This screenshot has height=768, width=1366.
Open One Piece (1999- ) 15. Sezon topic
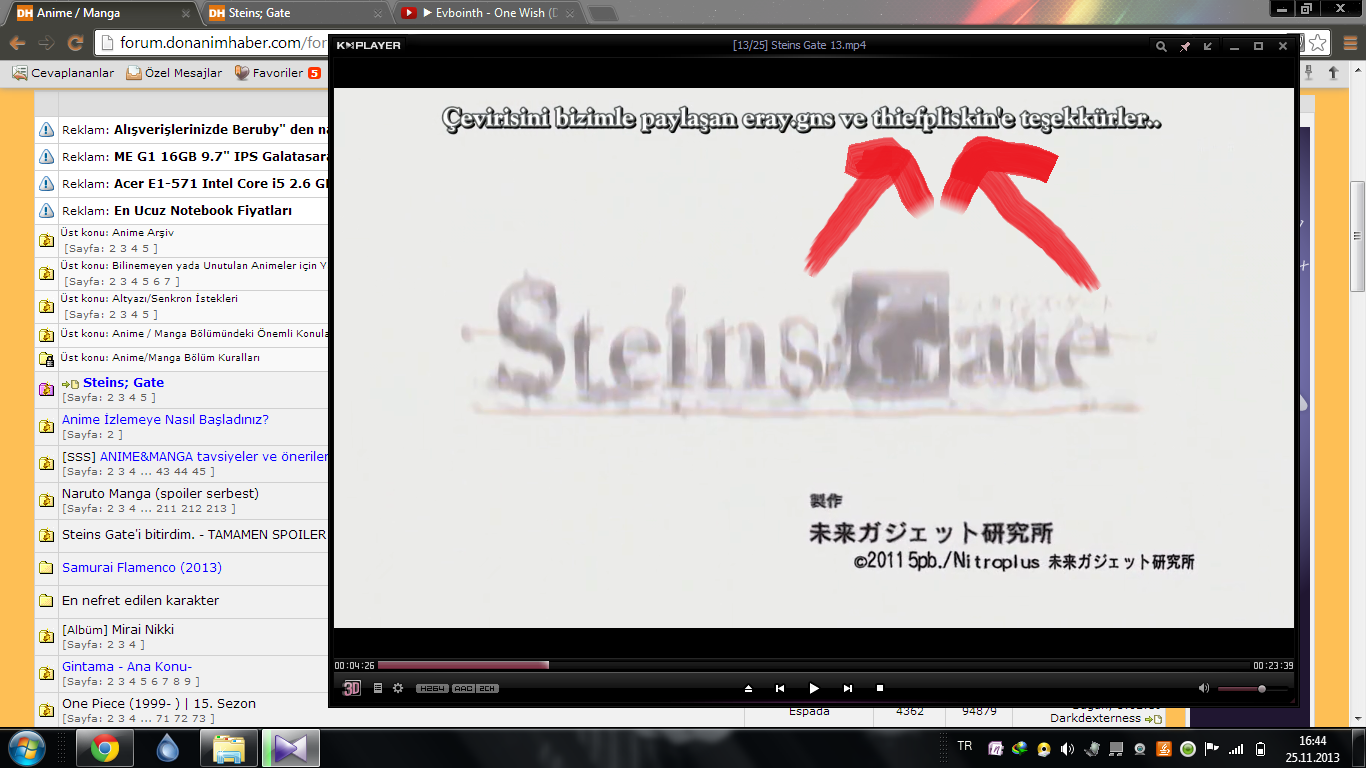click(x=159, y=703)
